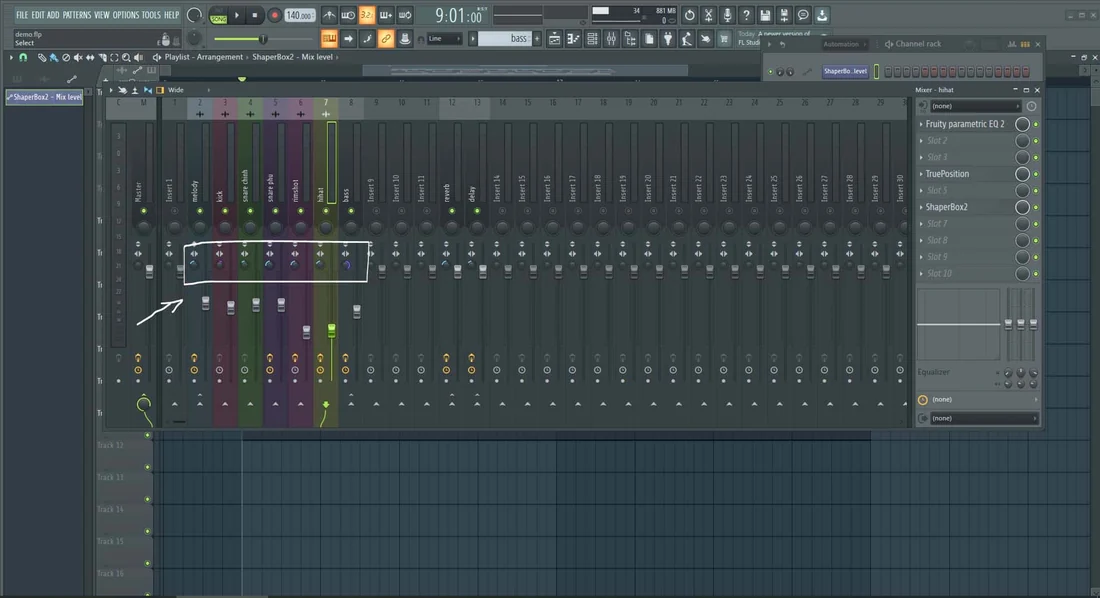Select the playlist magnet snap icon
This screenshot has width=1100, height=598.
[x=23, y=58]
